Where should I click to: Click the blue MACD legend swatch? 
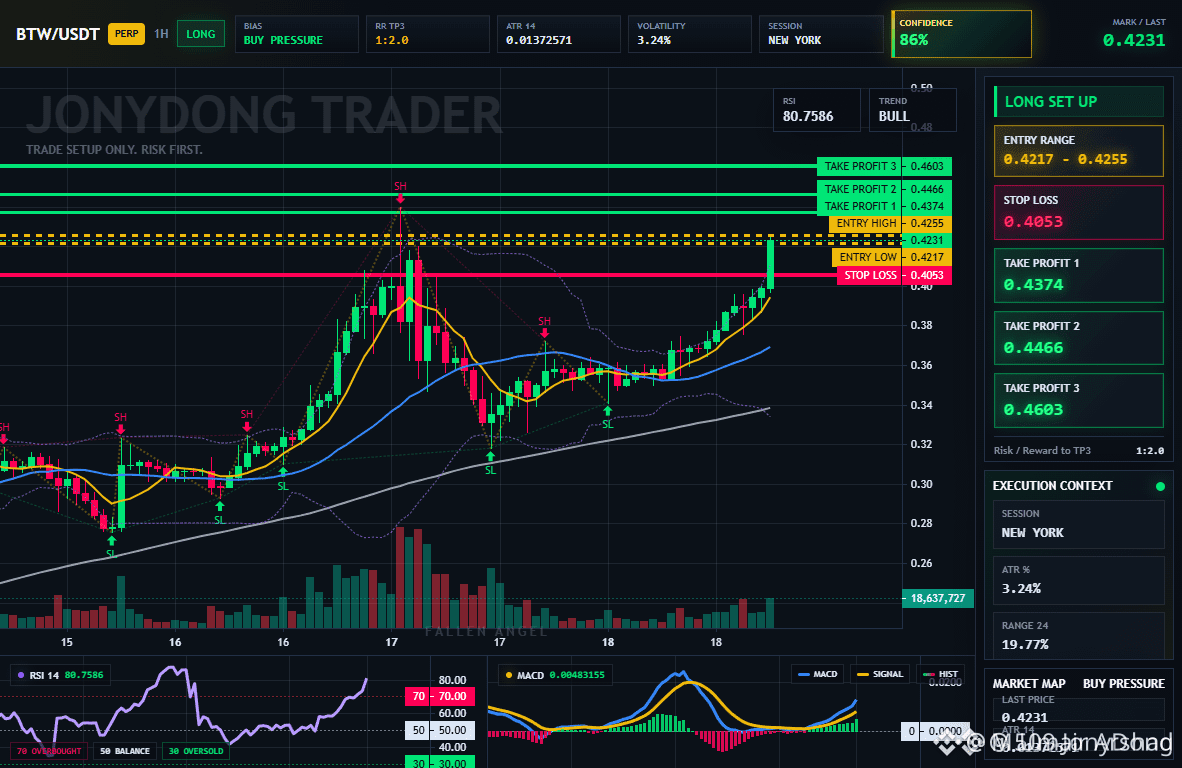point(804,675)
